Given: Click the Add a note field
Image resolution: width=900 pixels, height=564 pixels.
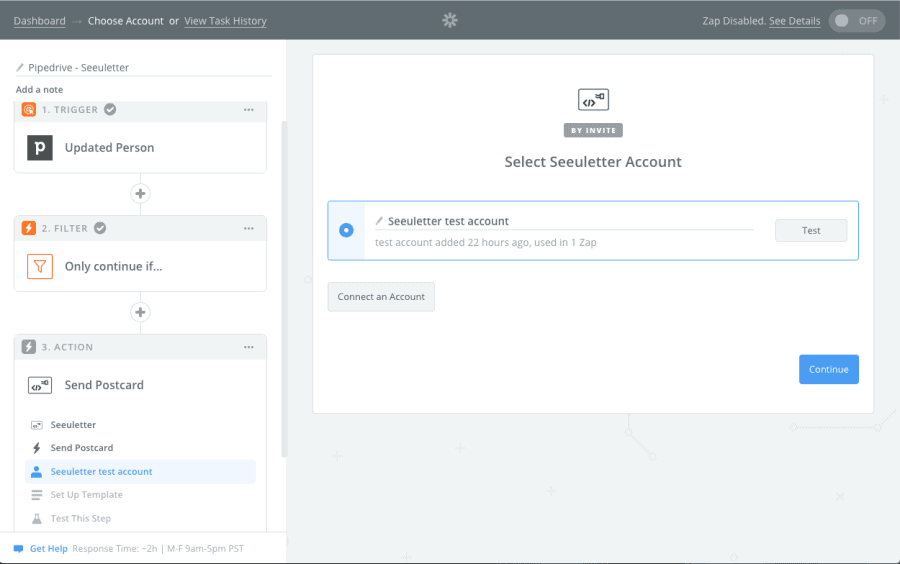Looking at the screenshot, I should (40, 90).
